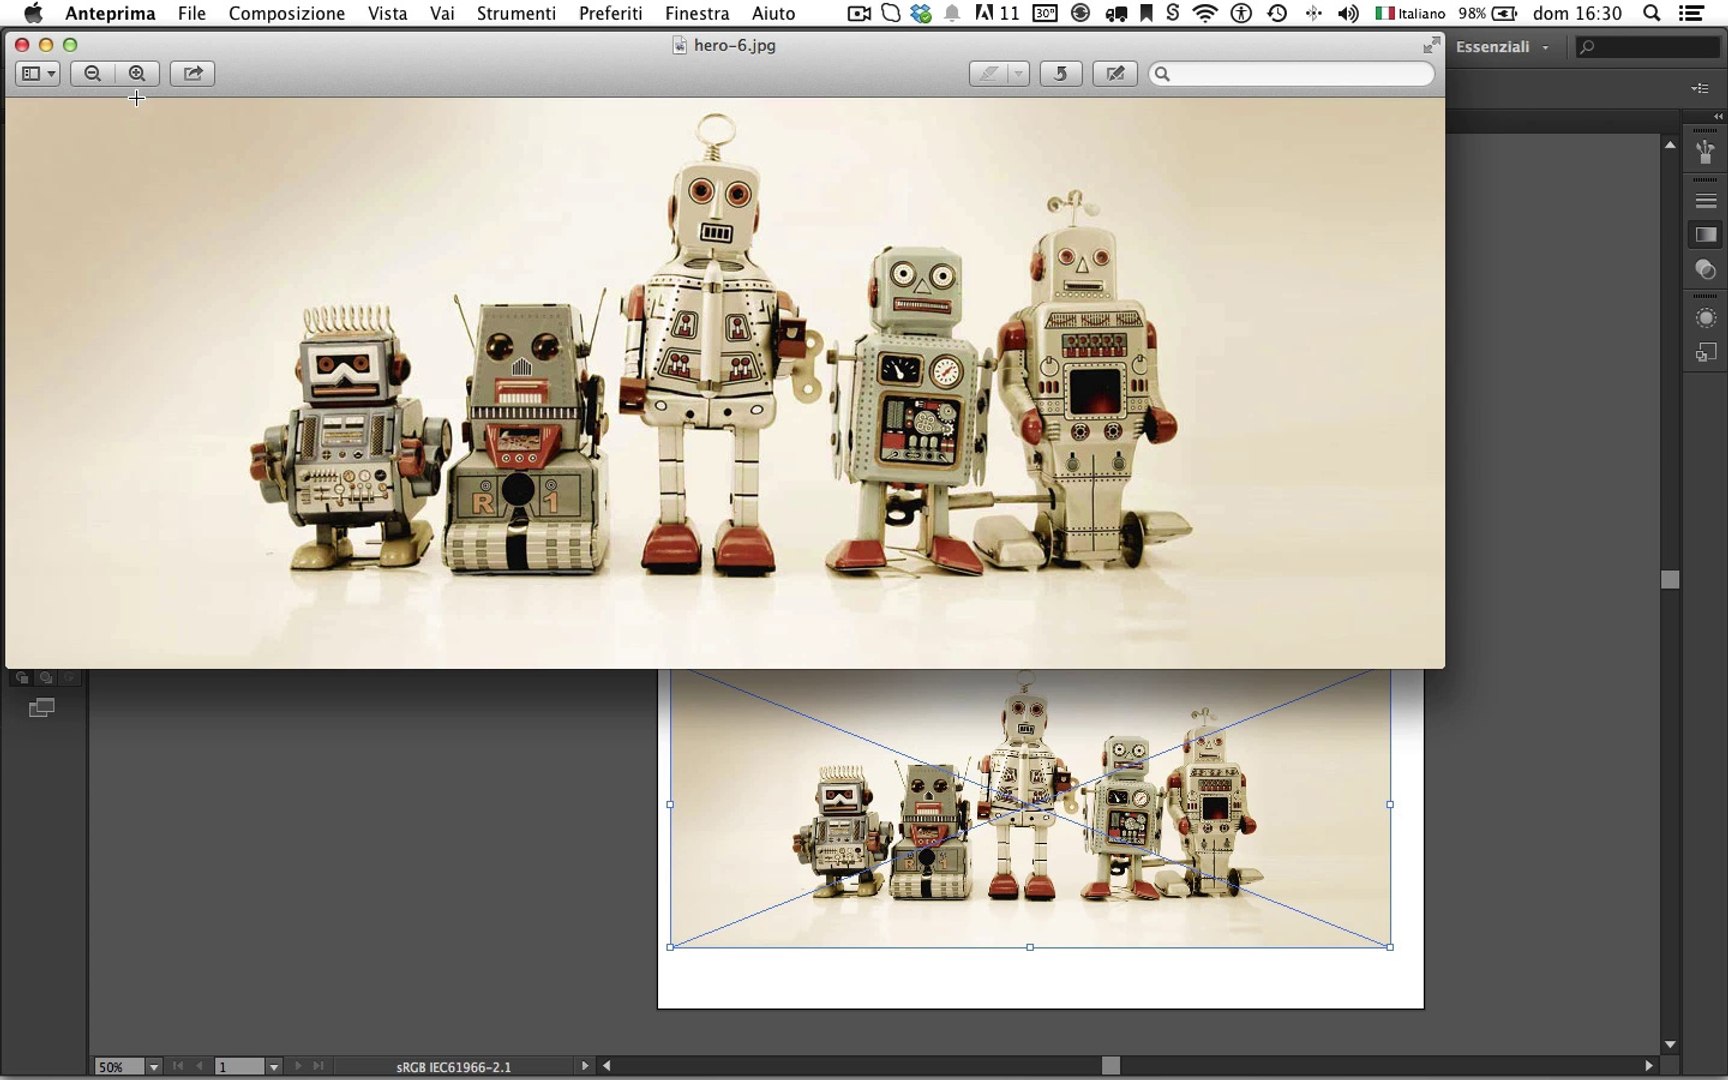Click the vertical scrollbar thumb of the canvas
The image size is (1728, 1080).
(1669, 580)
